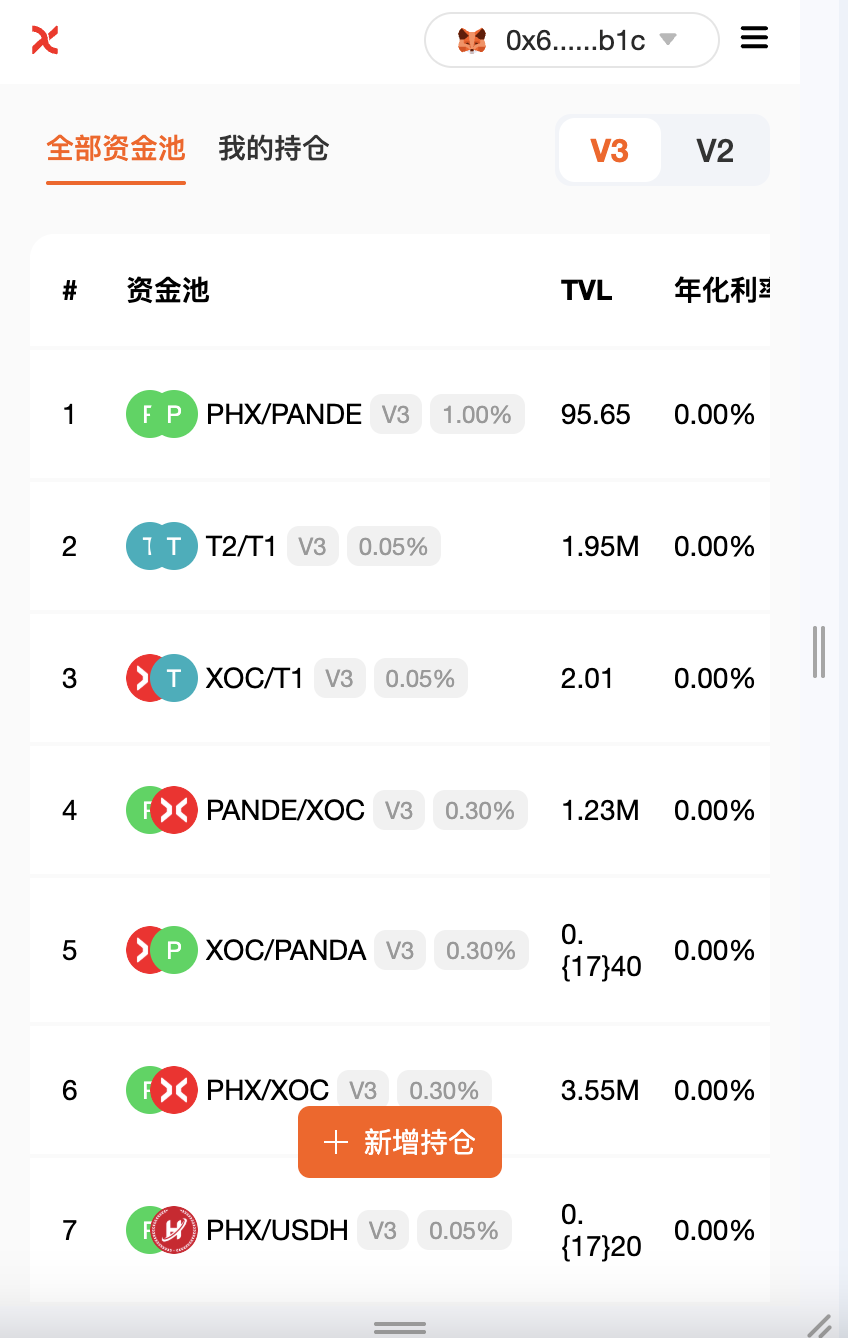Select the 我的持仓 tab

click(x=274, y=150)
